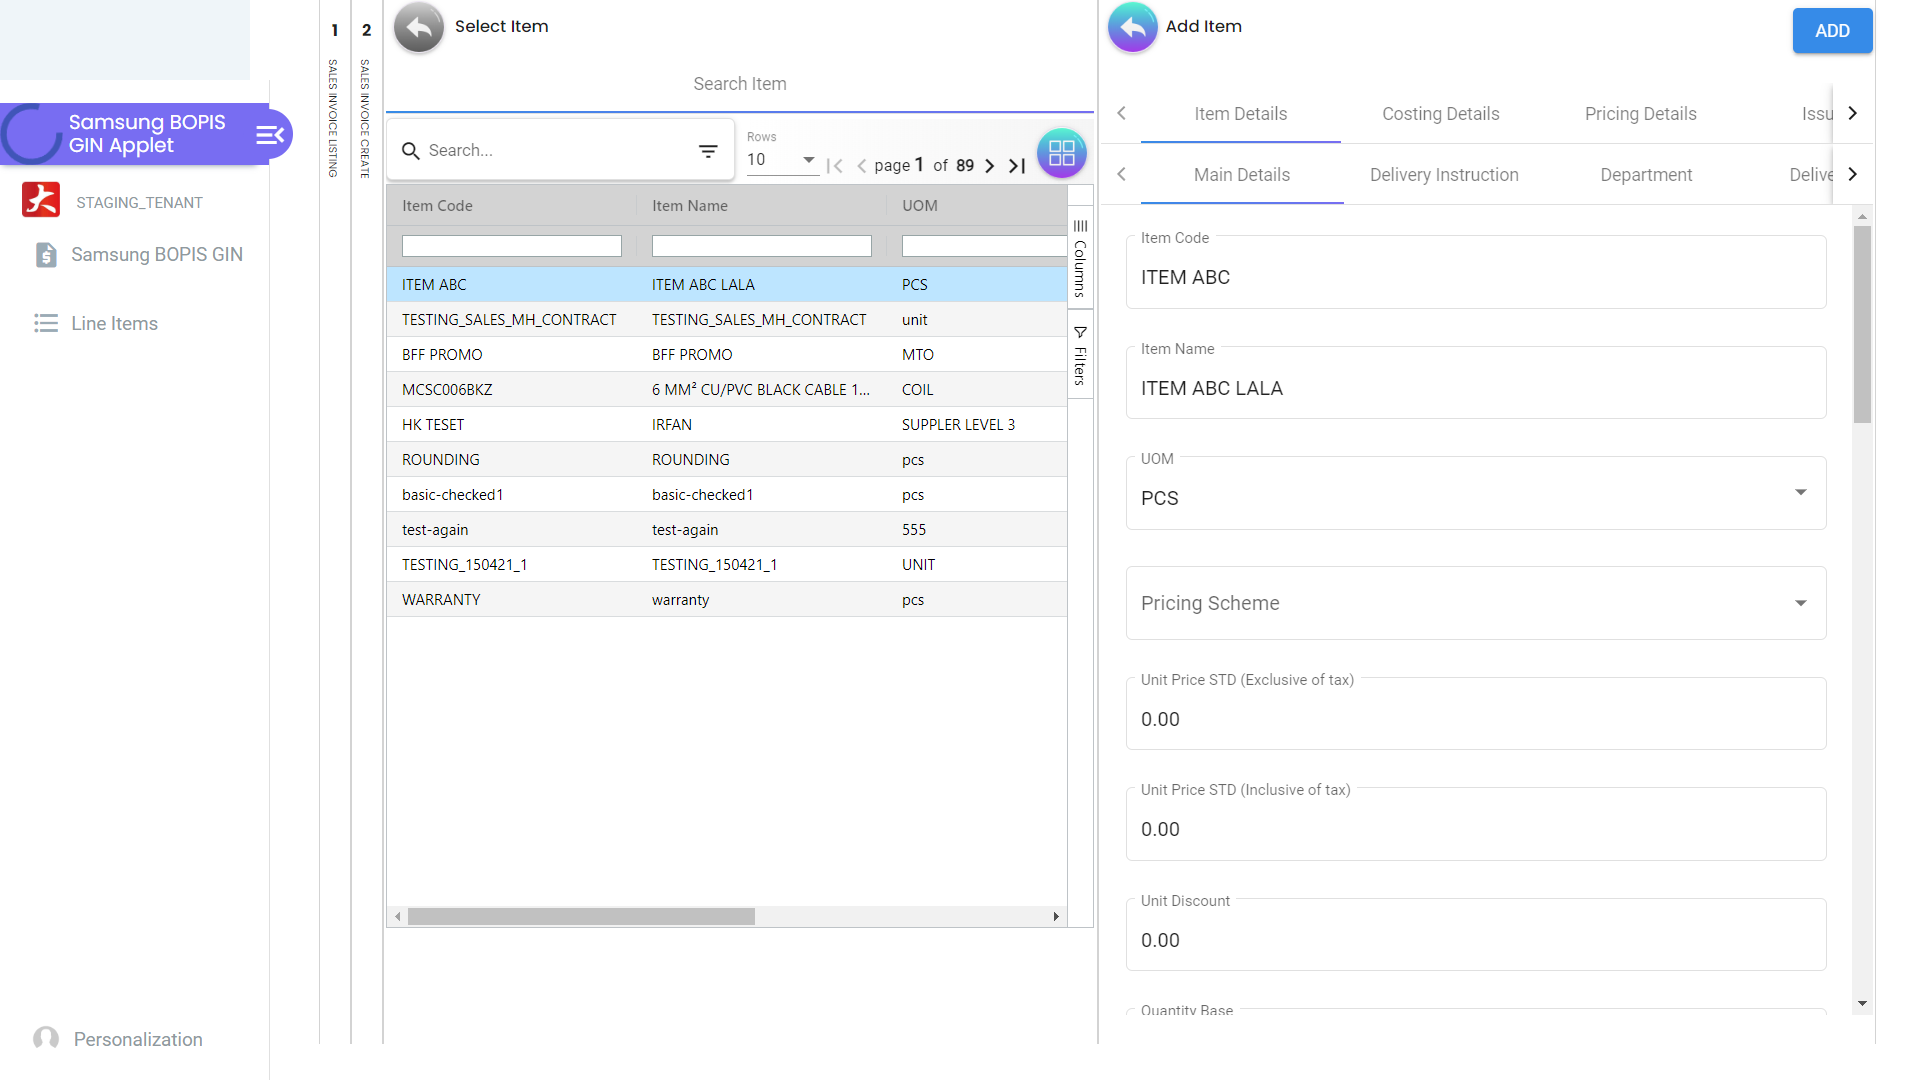Image resolution: width=1920 pixels, height=1080 pixels.
Task: Click the horizontal scrollbar thumb of grid
Action: pos(580,917)
